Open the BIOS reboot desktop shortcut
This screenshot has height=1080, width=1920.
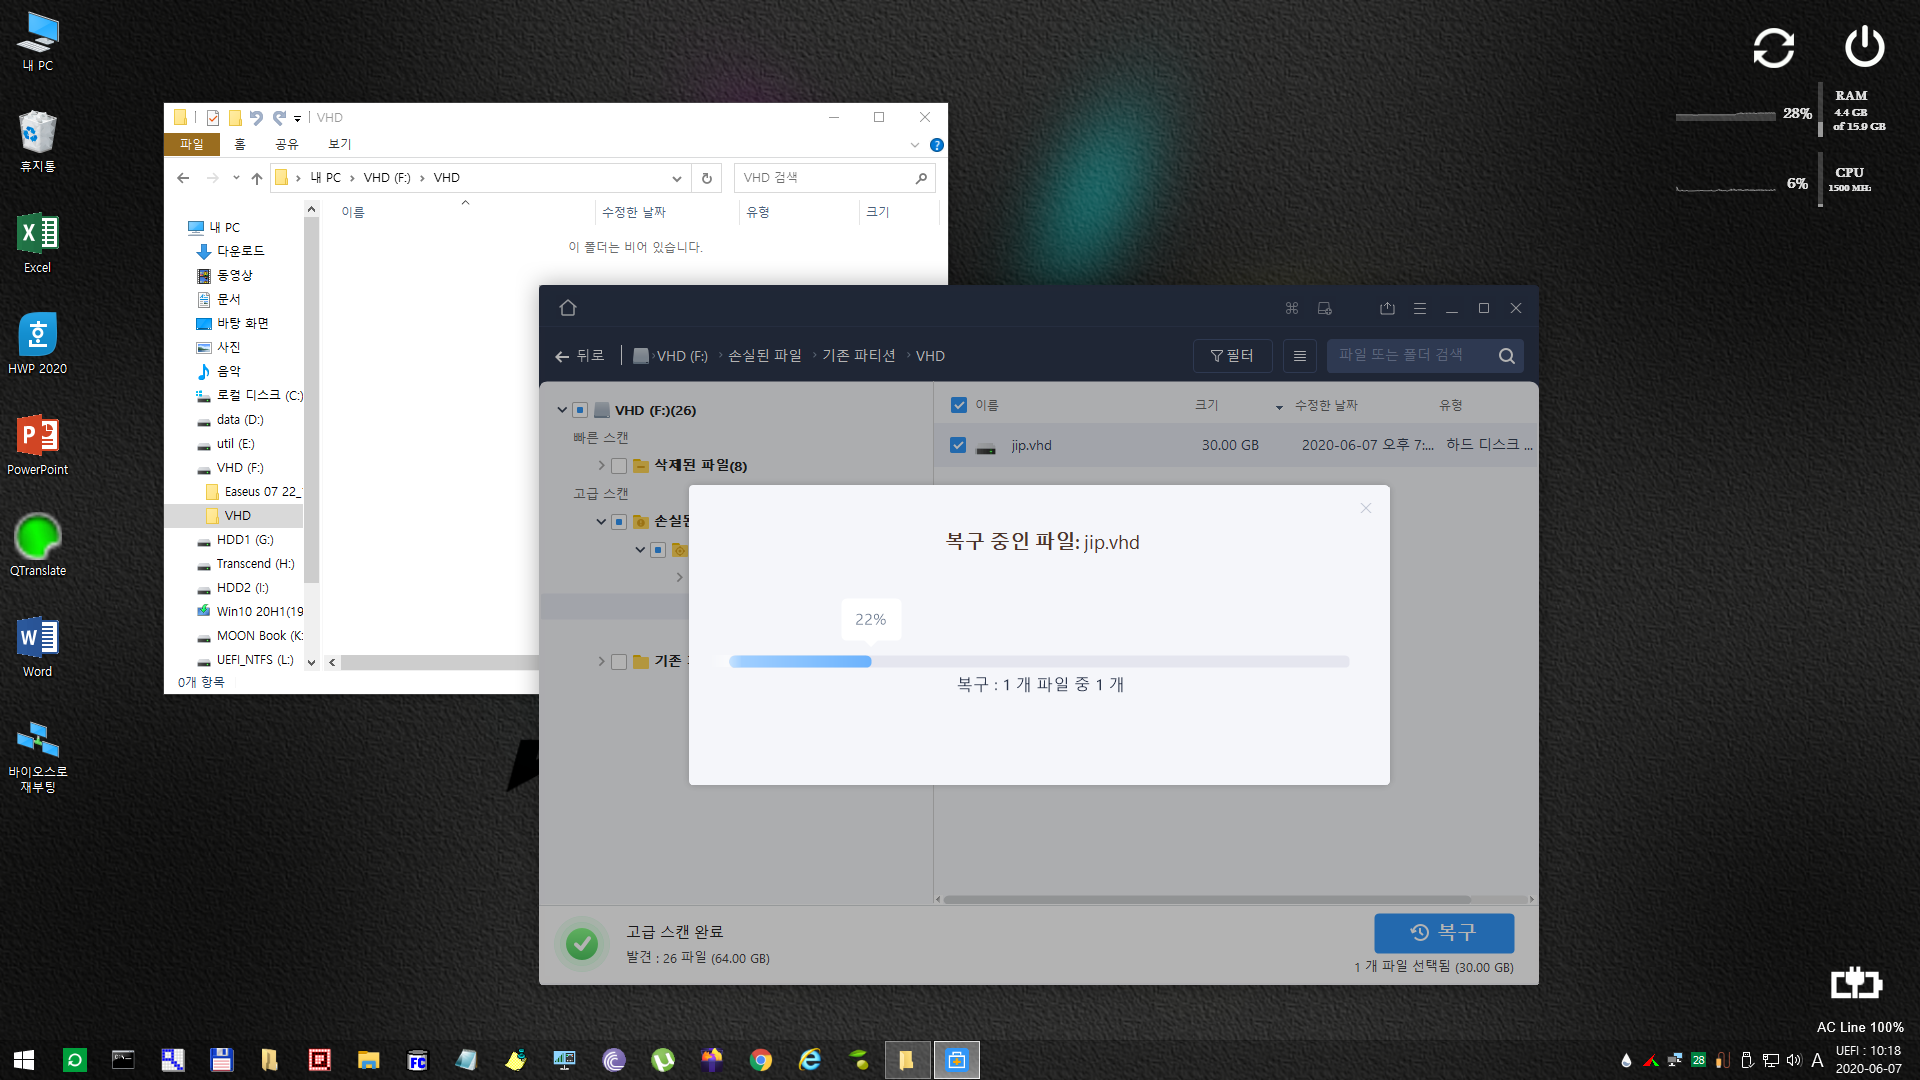pyautogui.click(x=37, y=757)
